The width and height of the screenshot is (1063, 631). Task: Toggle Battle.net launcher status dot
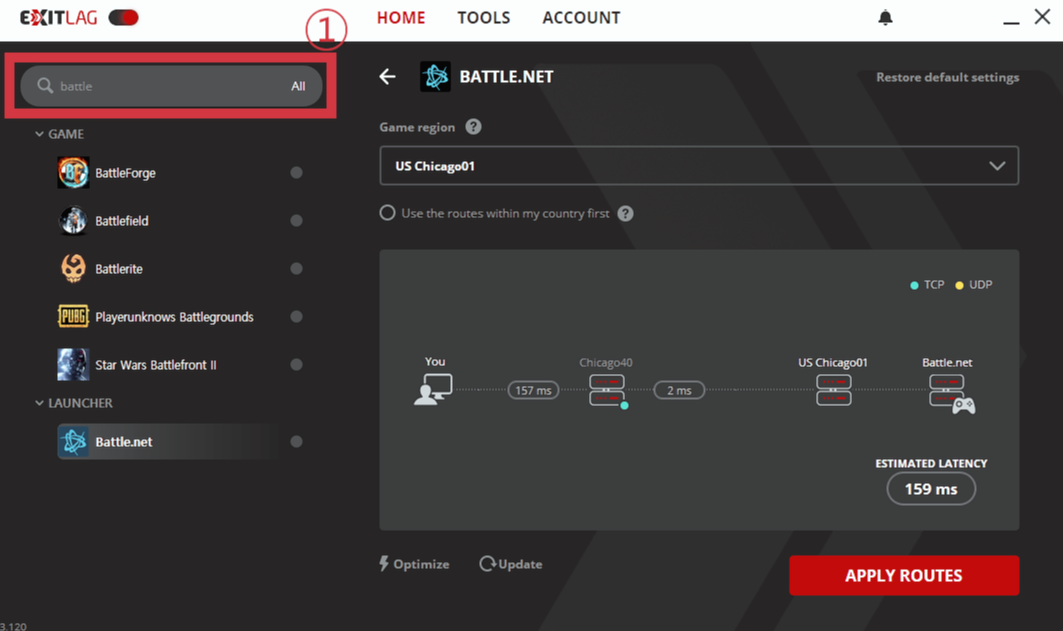[x=296, y=442]
